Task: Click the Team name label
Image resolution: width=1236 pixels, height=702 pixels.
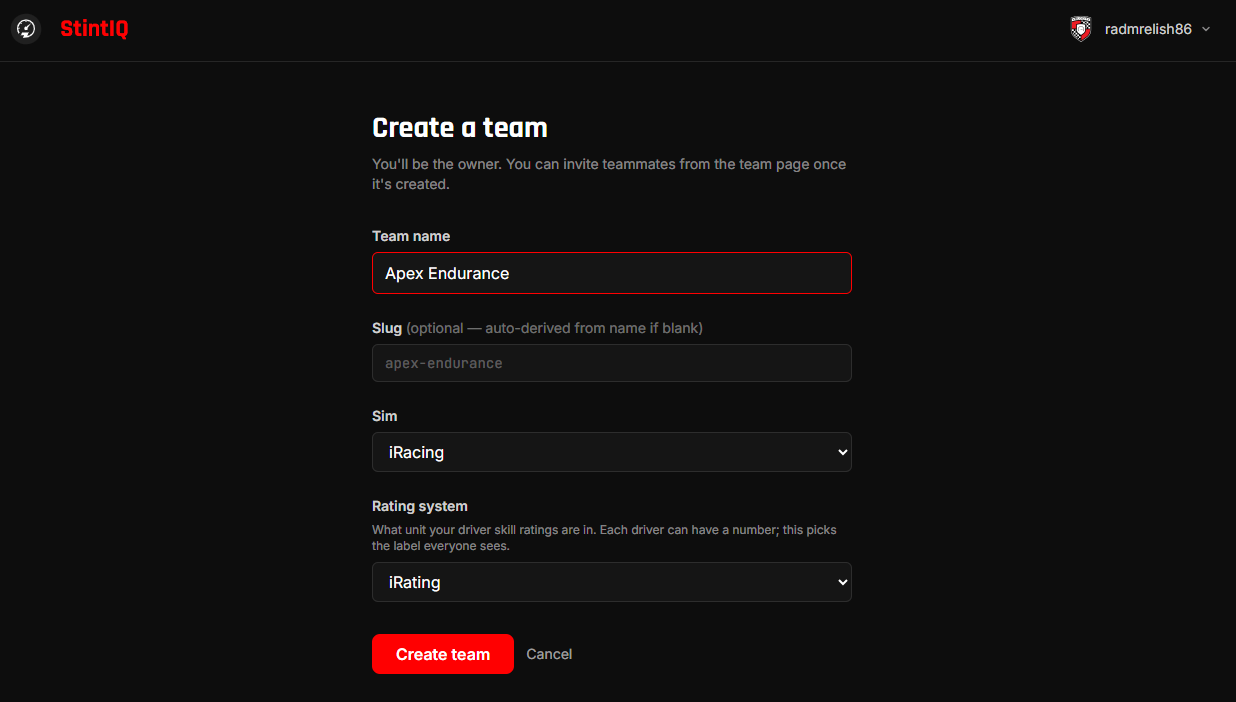Action: coord(411,236)
